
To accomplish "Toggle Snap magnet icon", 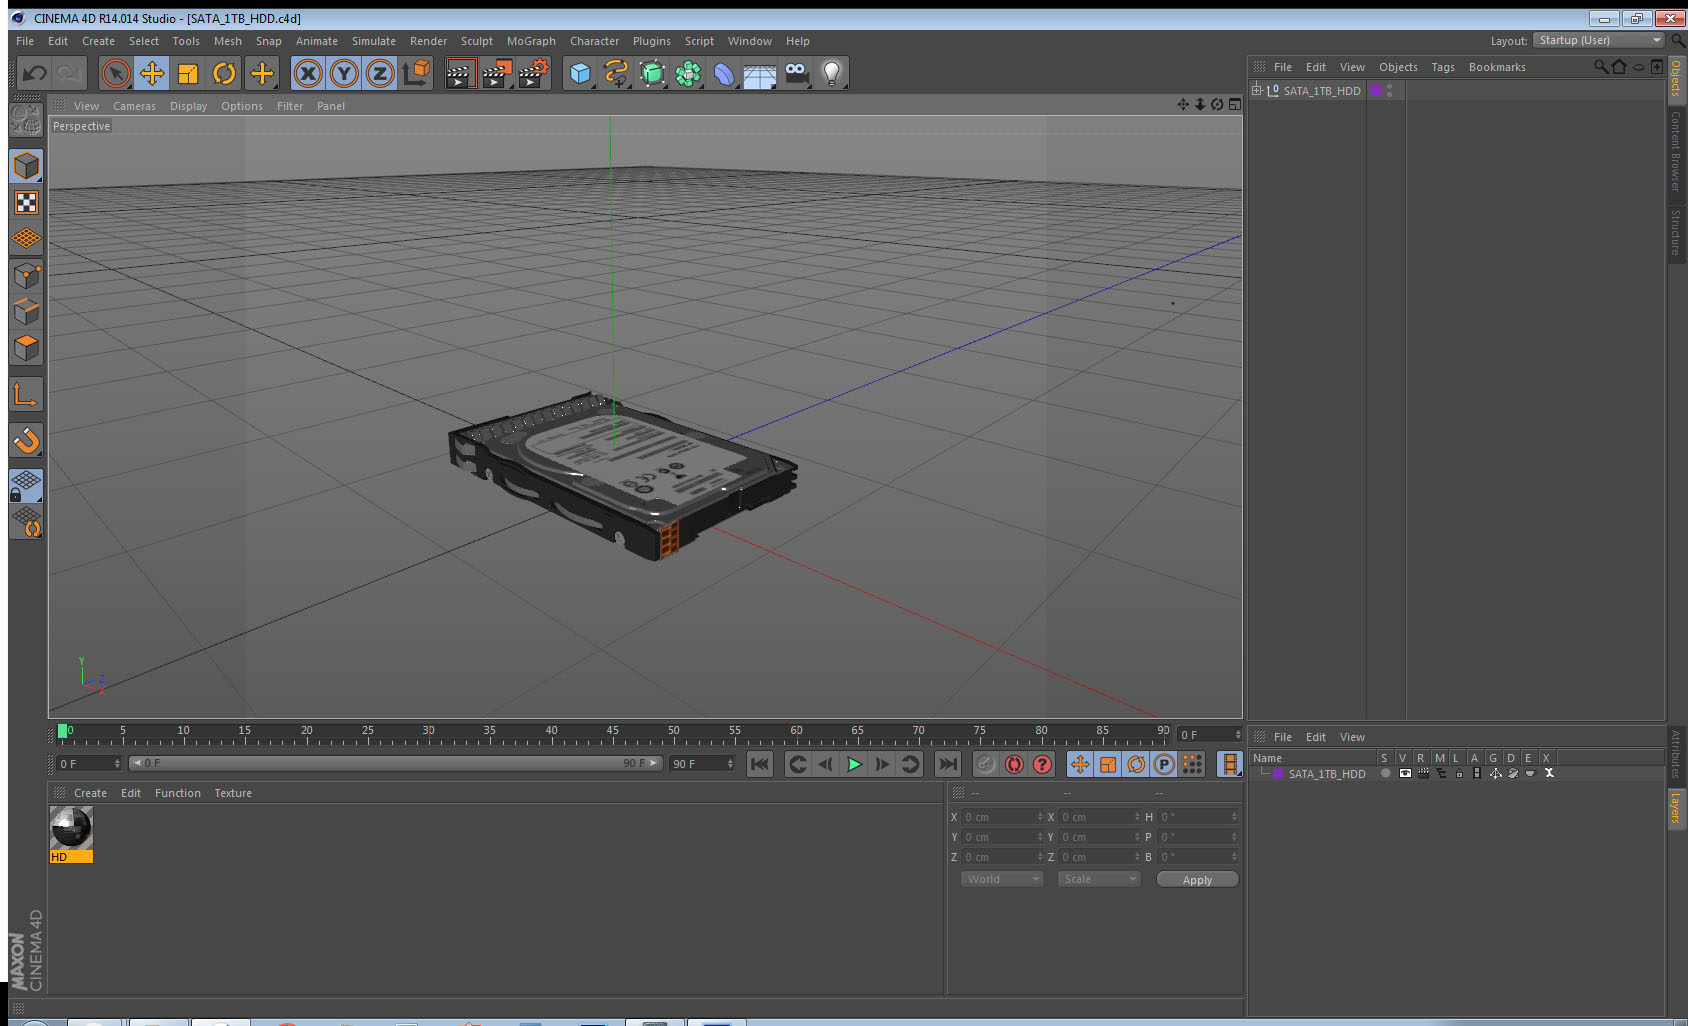I will click(x=26, y=440).
